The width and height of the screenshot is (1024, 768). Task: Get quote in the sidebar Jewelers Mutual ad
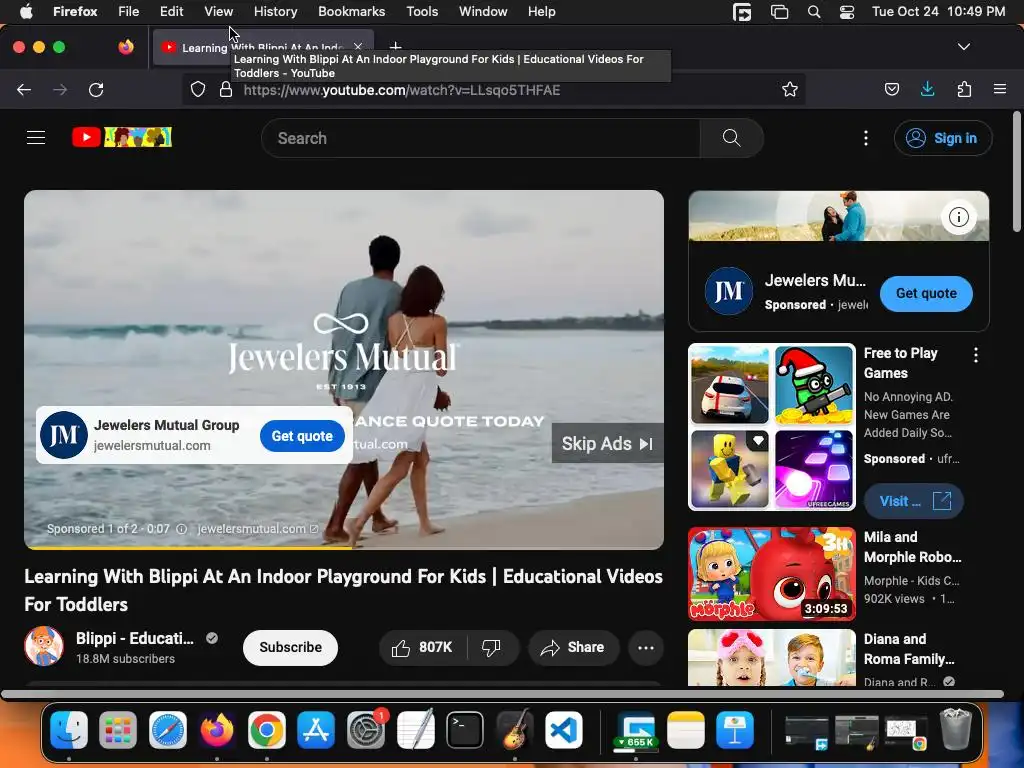(926, 293)
